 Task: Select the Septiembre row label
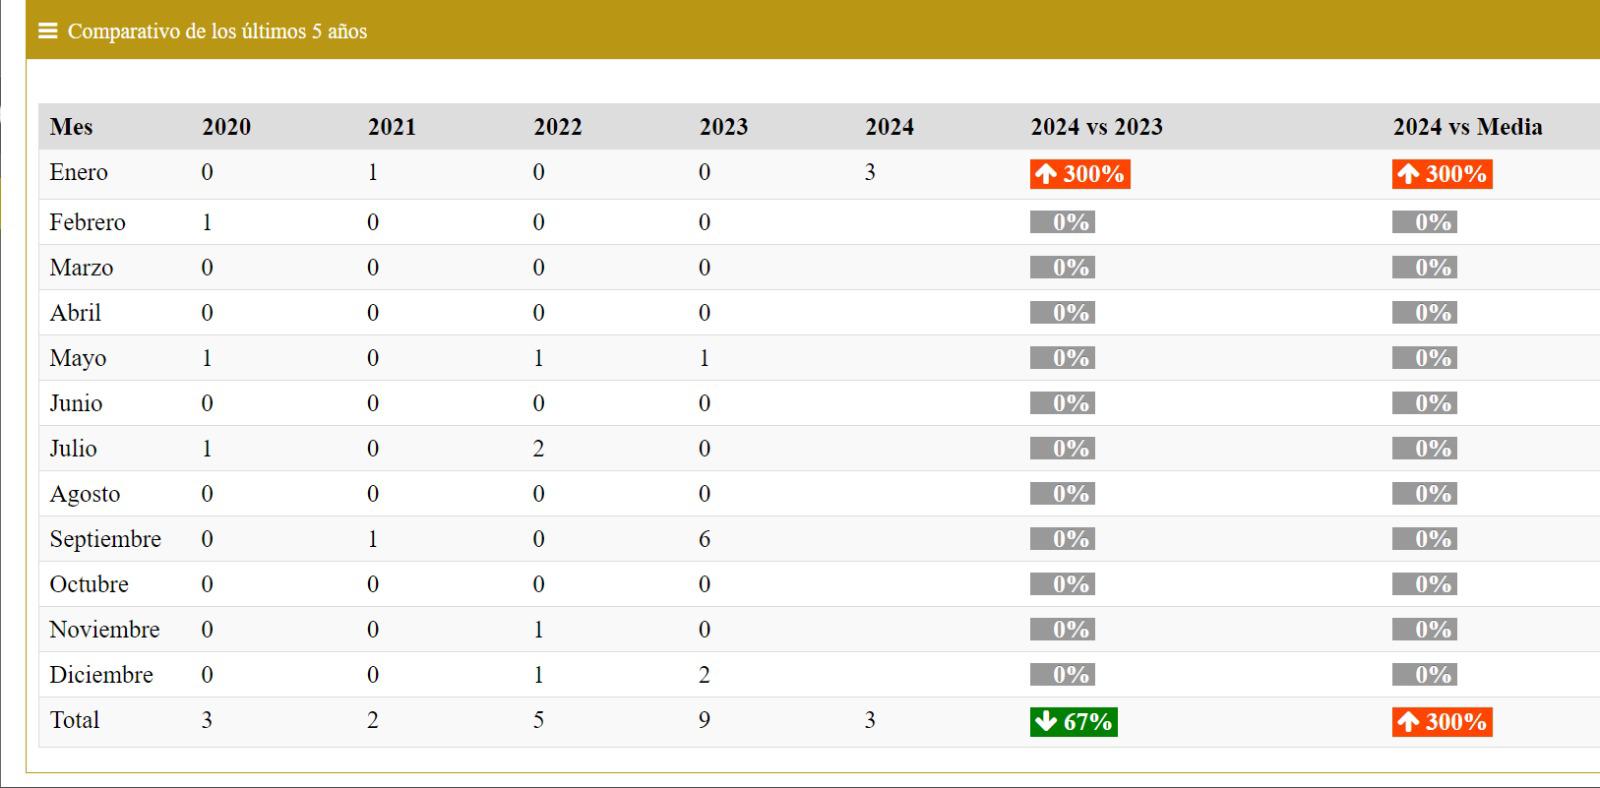click(105, 539)
